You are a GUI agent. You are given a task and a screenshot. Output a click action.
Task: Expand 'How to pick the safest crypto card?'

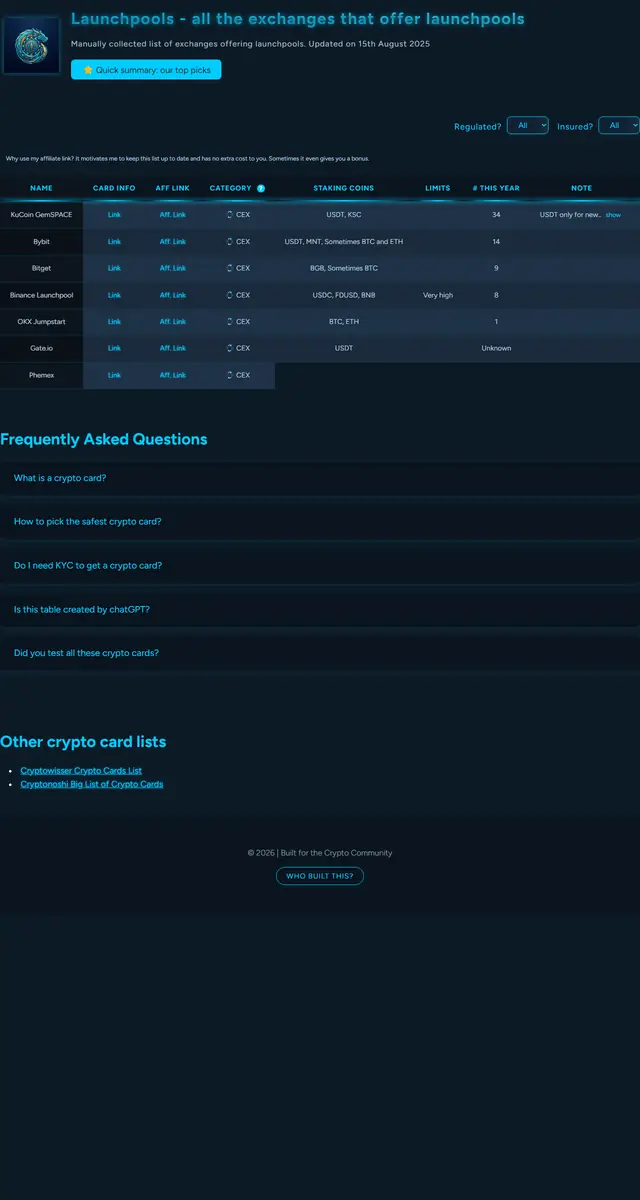pos(320,522)
